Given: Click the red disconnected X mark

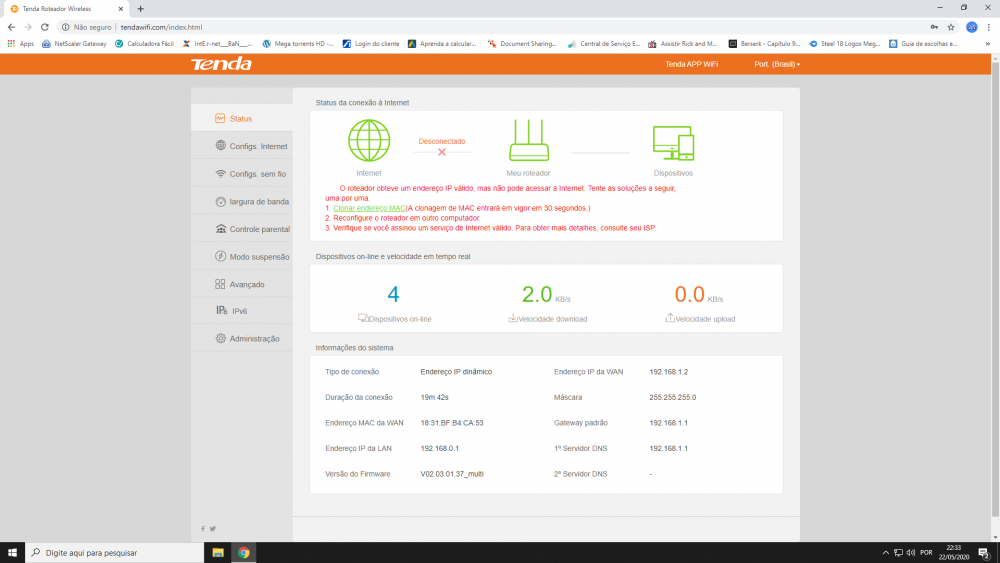Looking at the screenshot, I should 441,152.
